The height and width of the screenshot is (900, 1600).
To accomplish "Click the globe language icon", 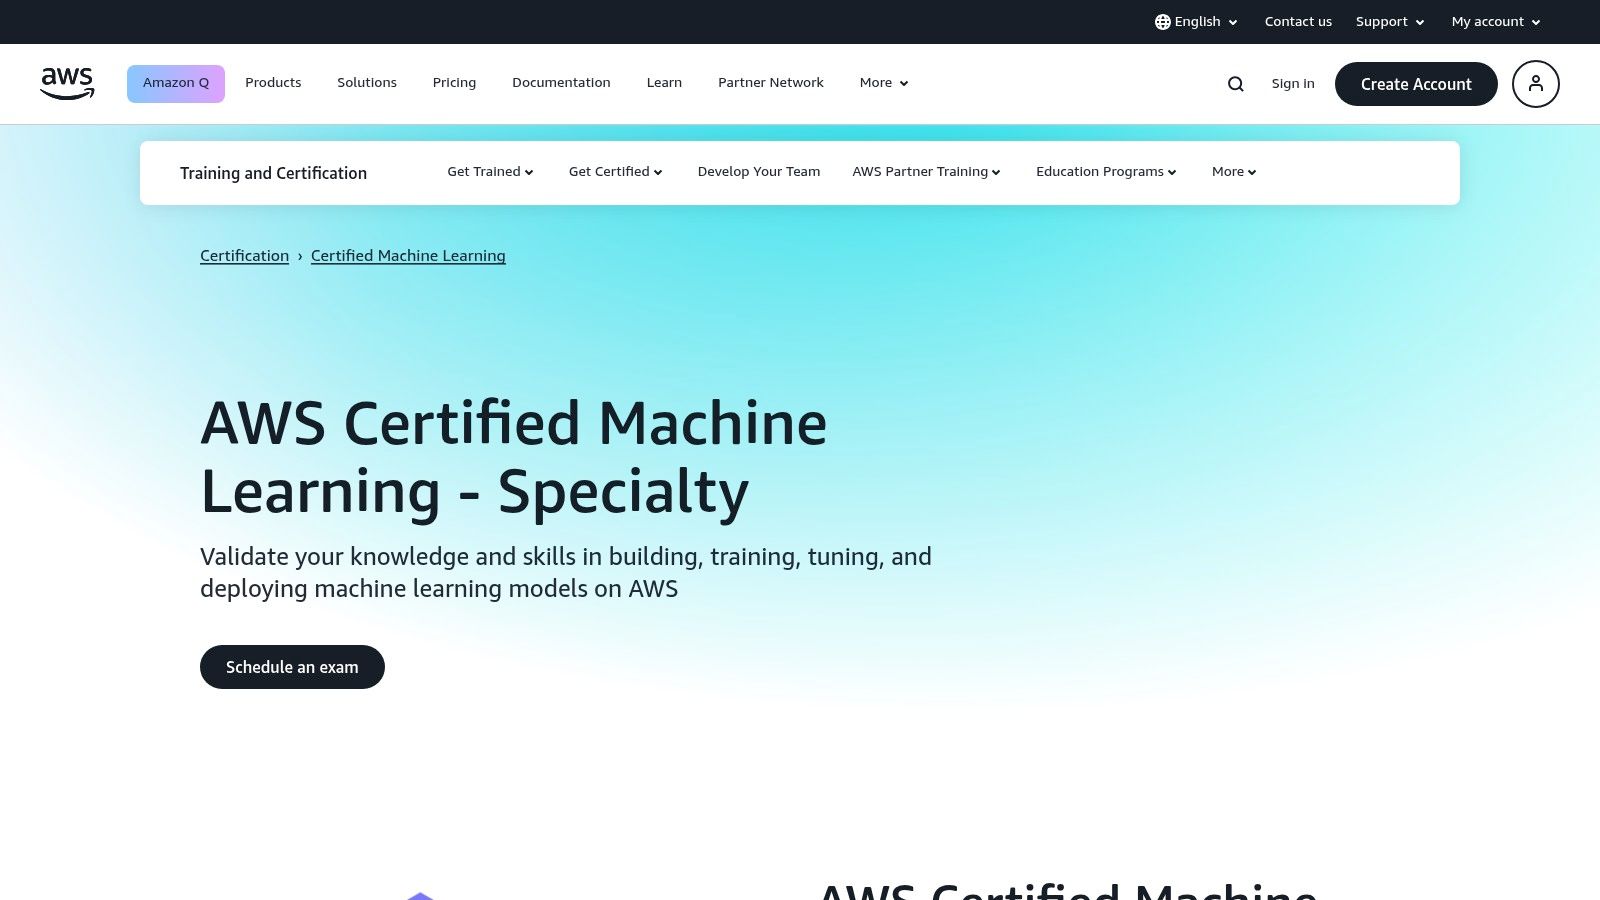I will [x=1163, y=22].
